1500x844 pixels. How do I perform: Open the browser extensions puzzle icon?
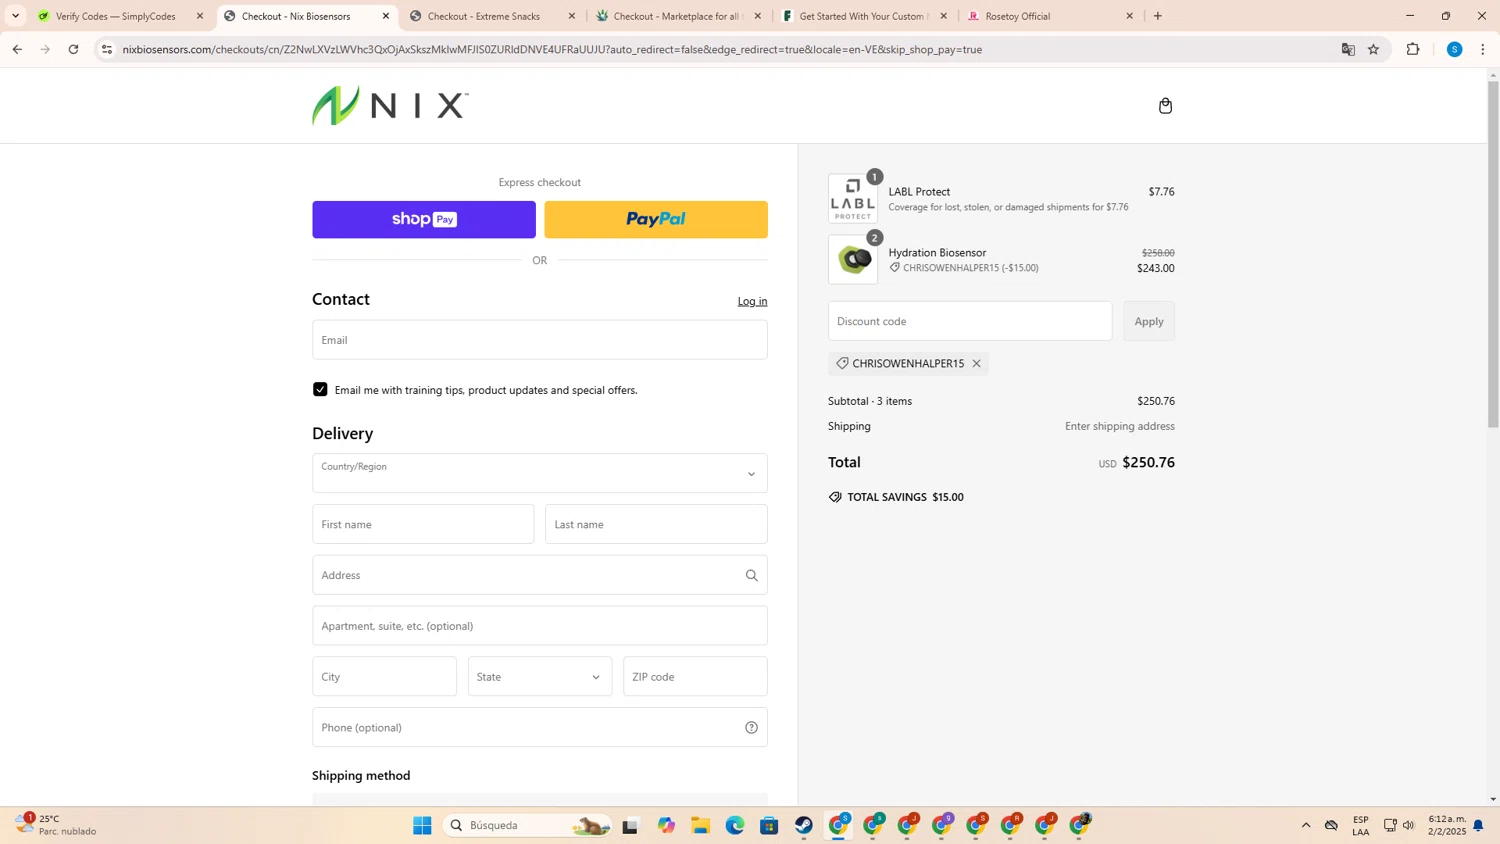click(x=1413, y=49)
